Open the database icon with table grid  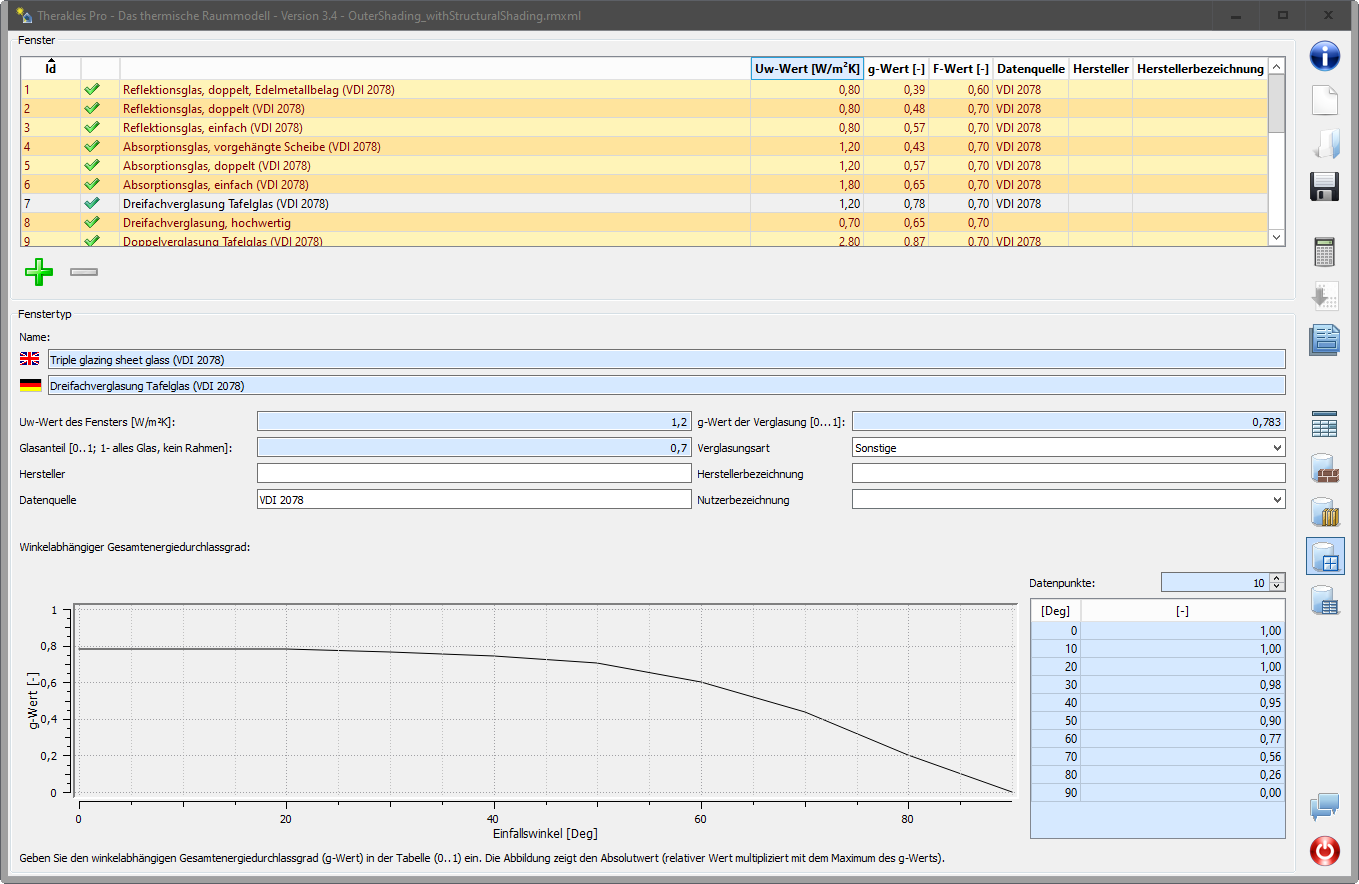(1325, 600)
